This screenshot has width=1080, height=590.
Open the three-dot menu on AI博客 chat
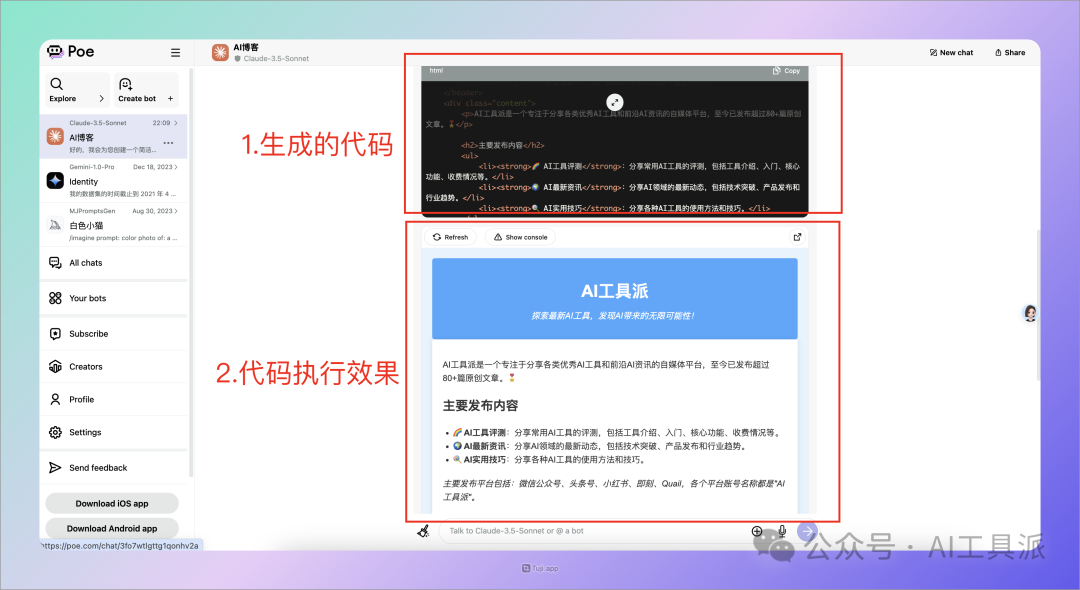click(x=168, y=143)
